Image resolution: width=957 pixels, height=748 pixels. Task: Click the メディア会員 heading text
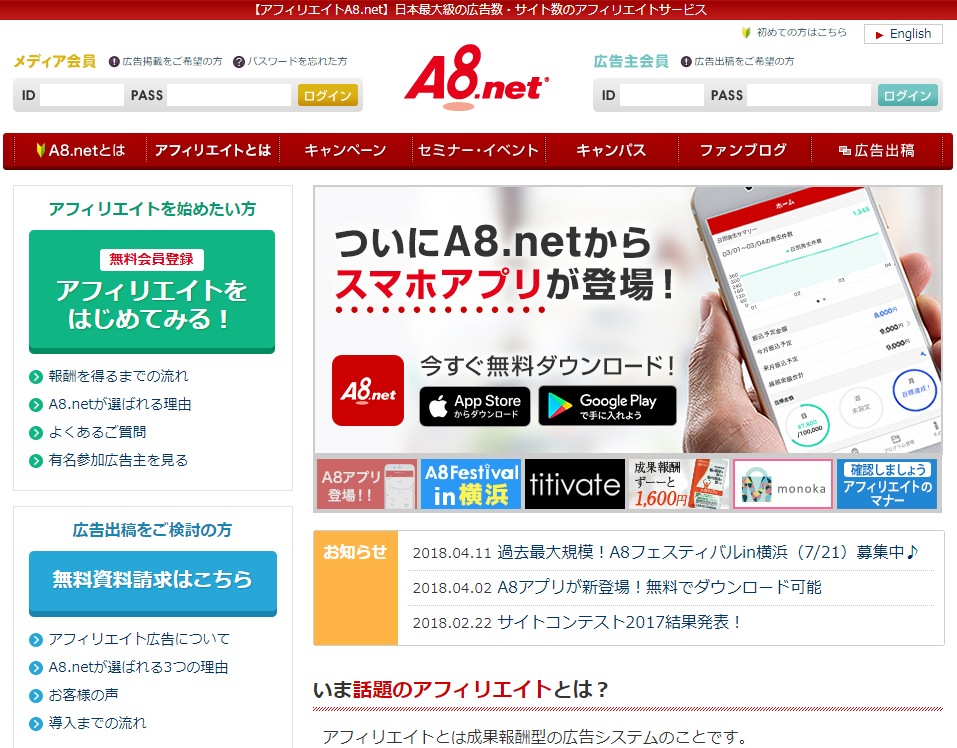pos(55,62)
